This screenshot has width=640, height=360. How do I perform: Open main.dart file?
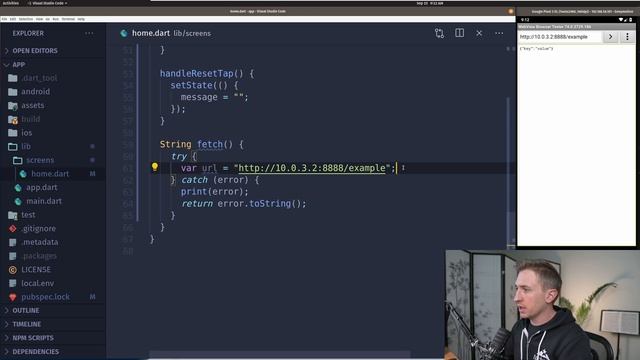pos(53,201)
